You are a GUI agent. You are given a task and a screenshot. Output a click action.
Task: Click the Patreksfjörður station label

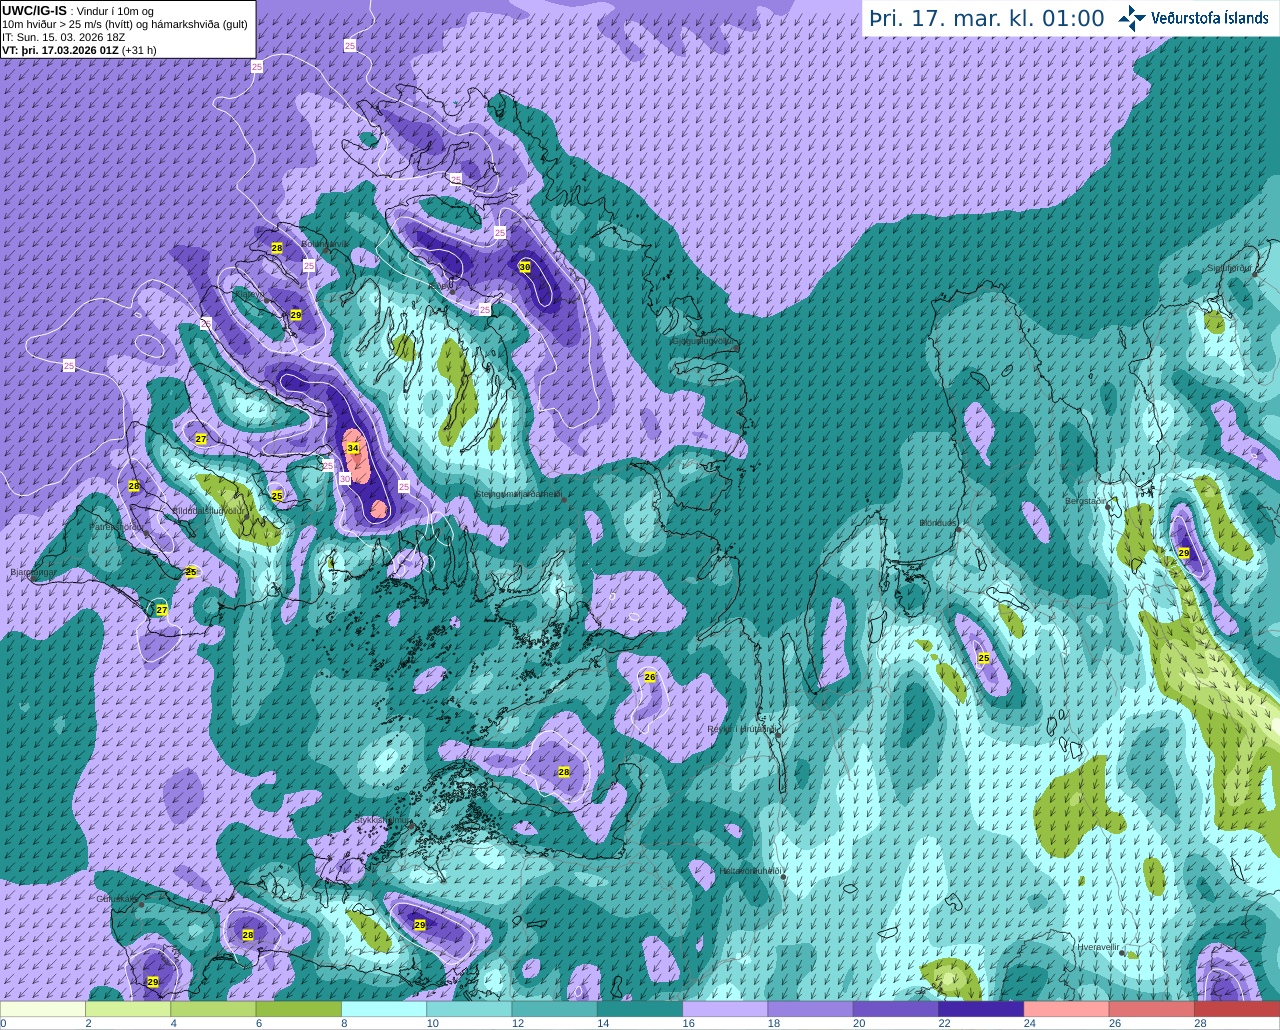(119, 526)
